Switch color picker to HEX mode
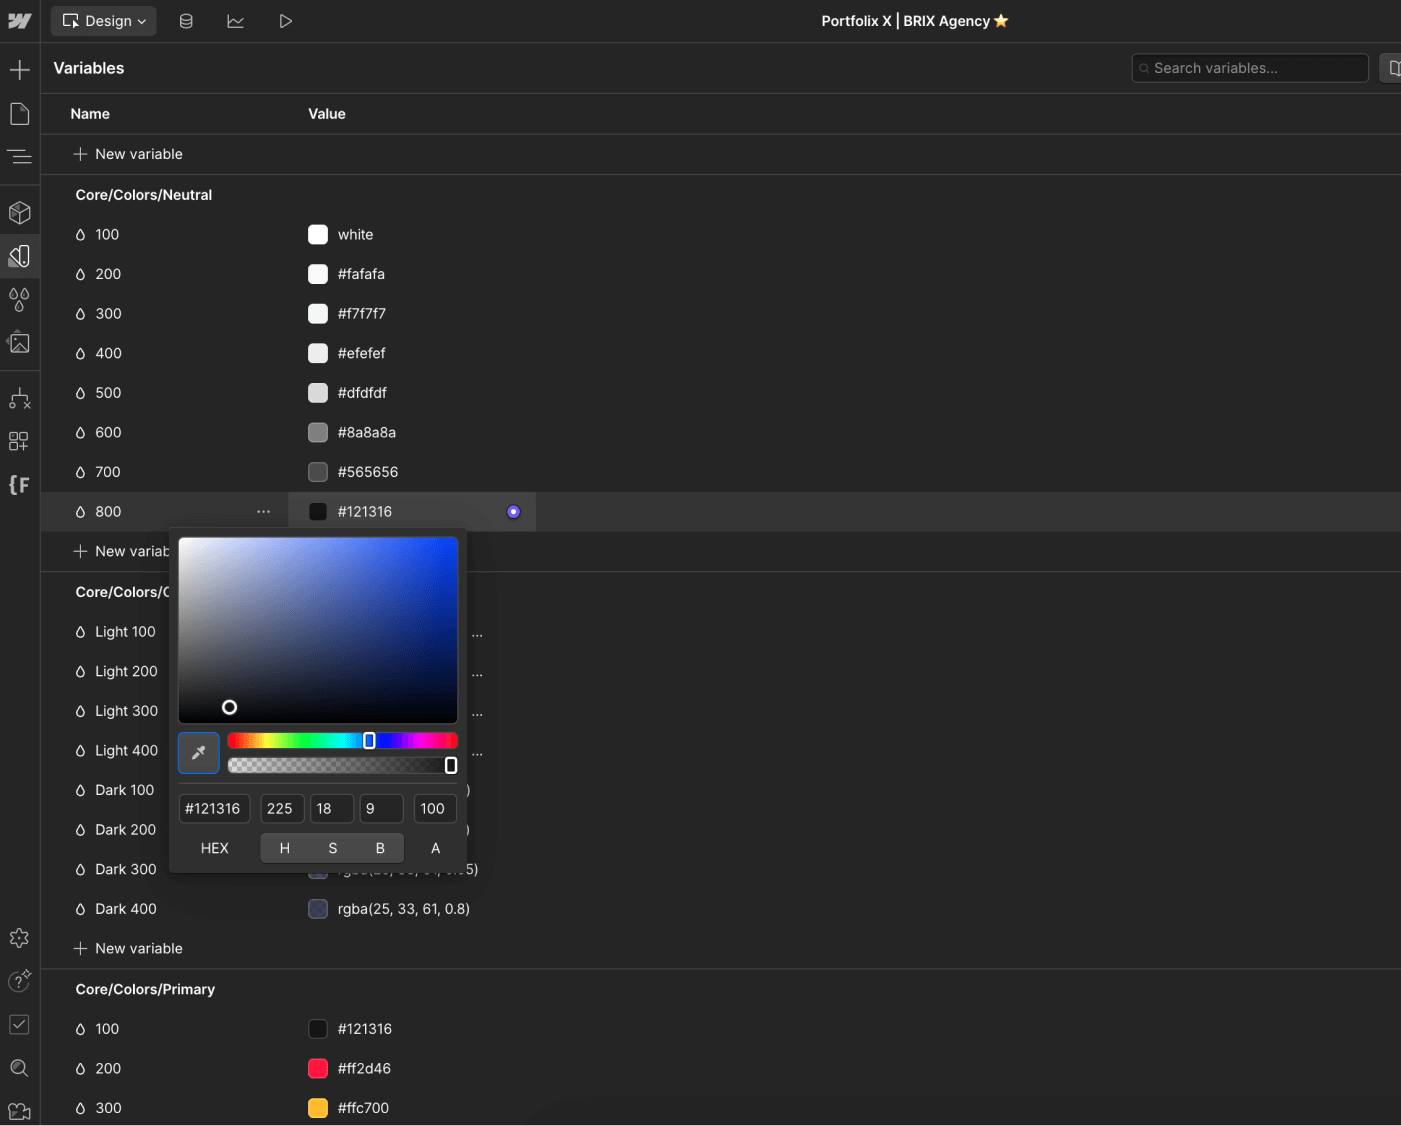Viewport: 1401px width, 1126px height. [x=214, y=847]
